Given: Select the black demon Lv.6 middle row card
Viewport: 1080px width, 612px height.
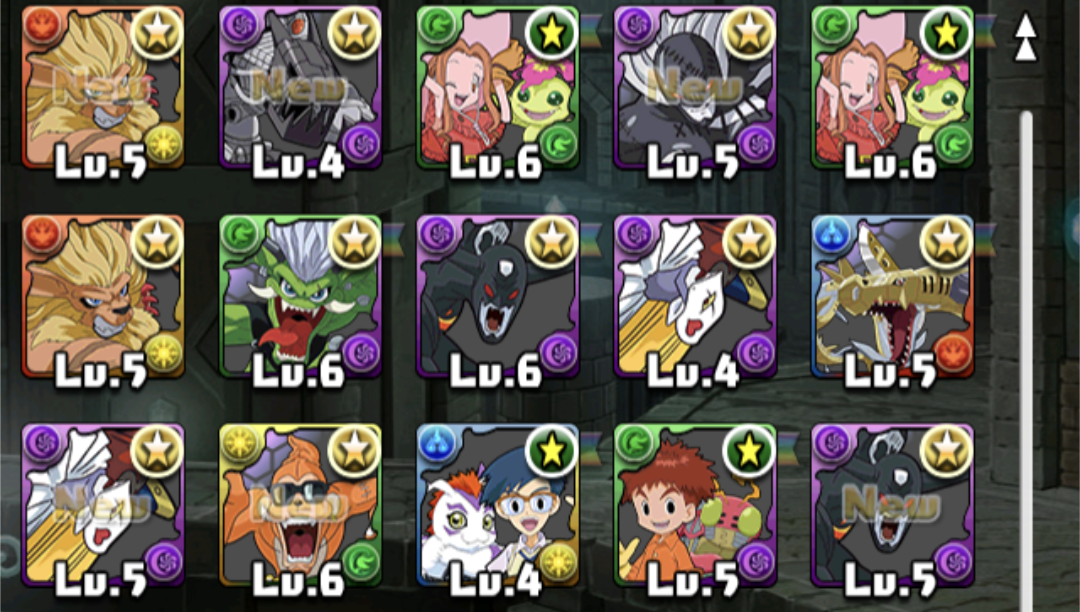Looking at the screenshot, I should (498, 297).
